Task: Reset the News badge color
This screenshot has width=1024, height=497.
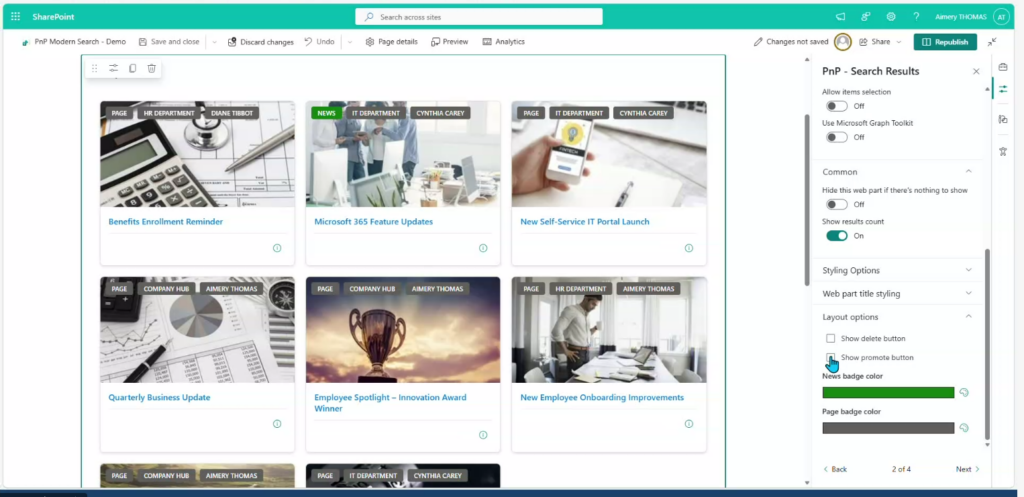Action: pyautogui.click(x=964, y=393)
